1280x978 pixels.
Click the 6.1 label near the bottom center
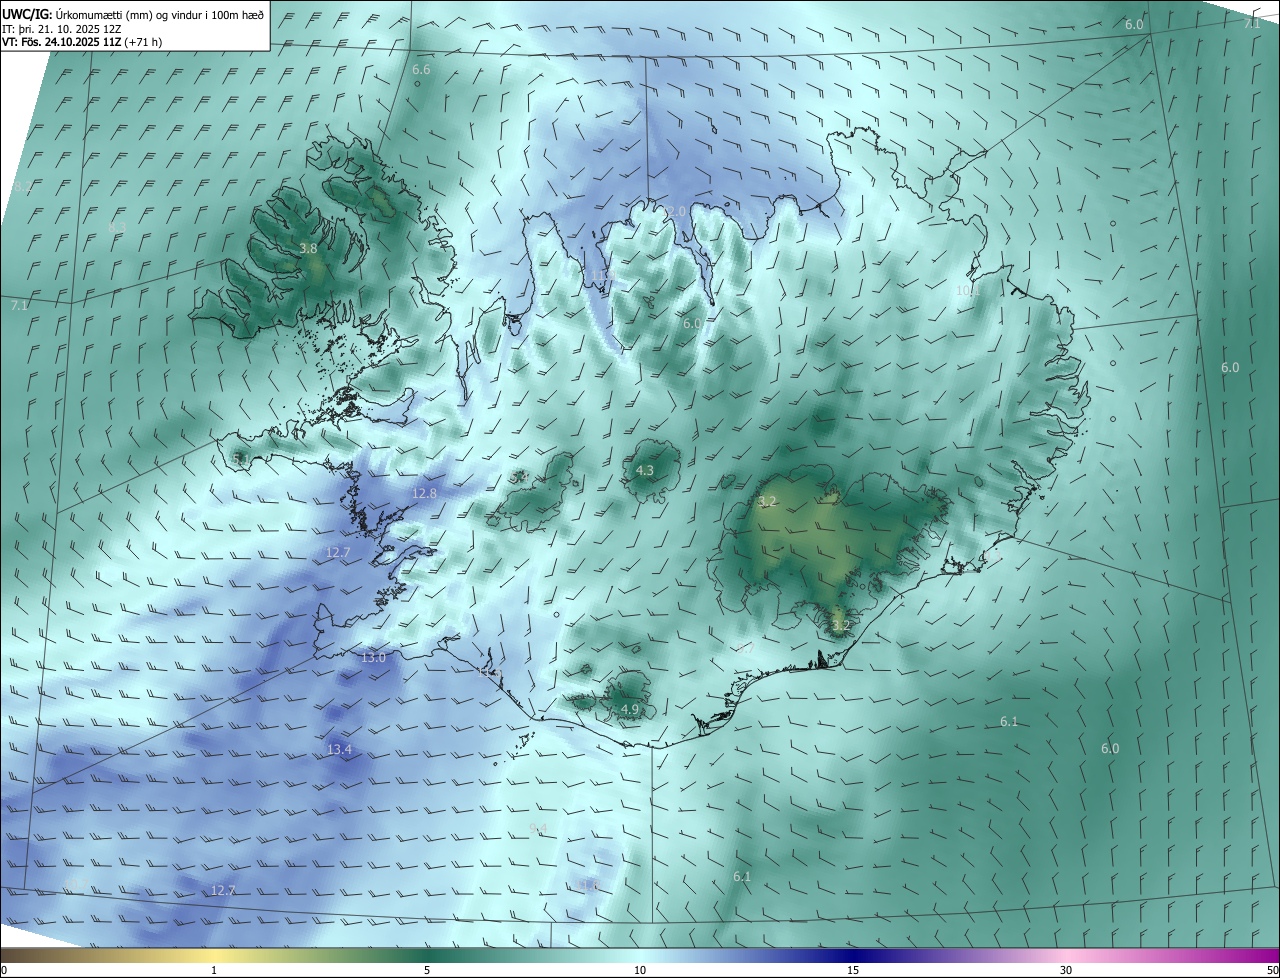click(742, 876)
